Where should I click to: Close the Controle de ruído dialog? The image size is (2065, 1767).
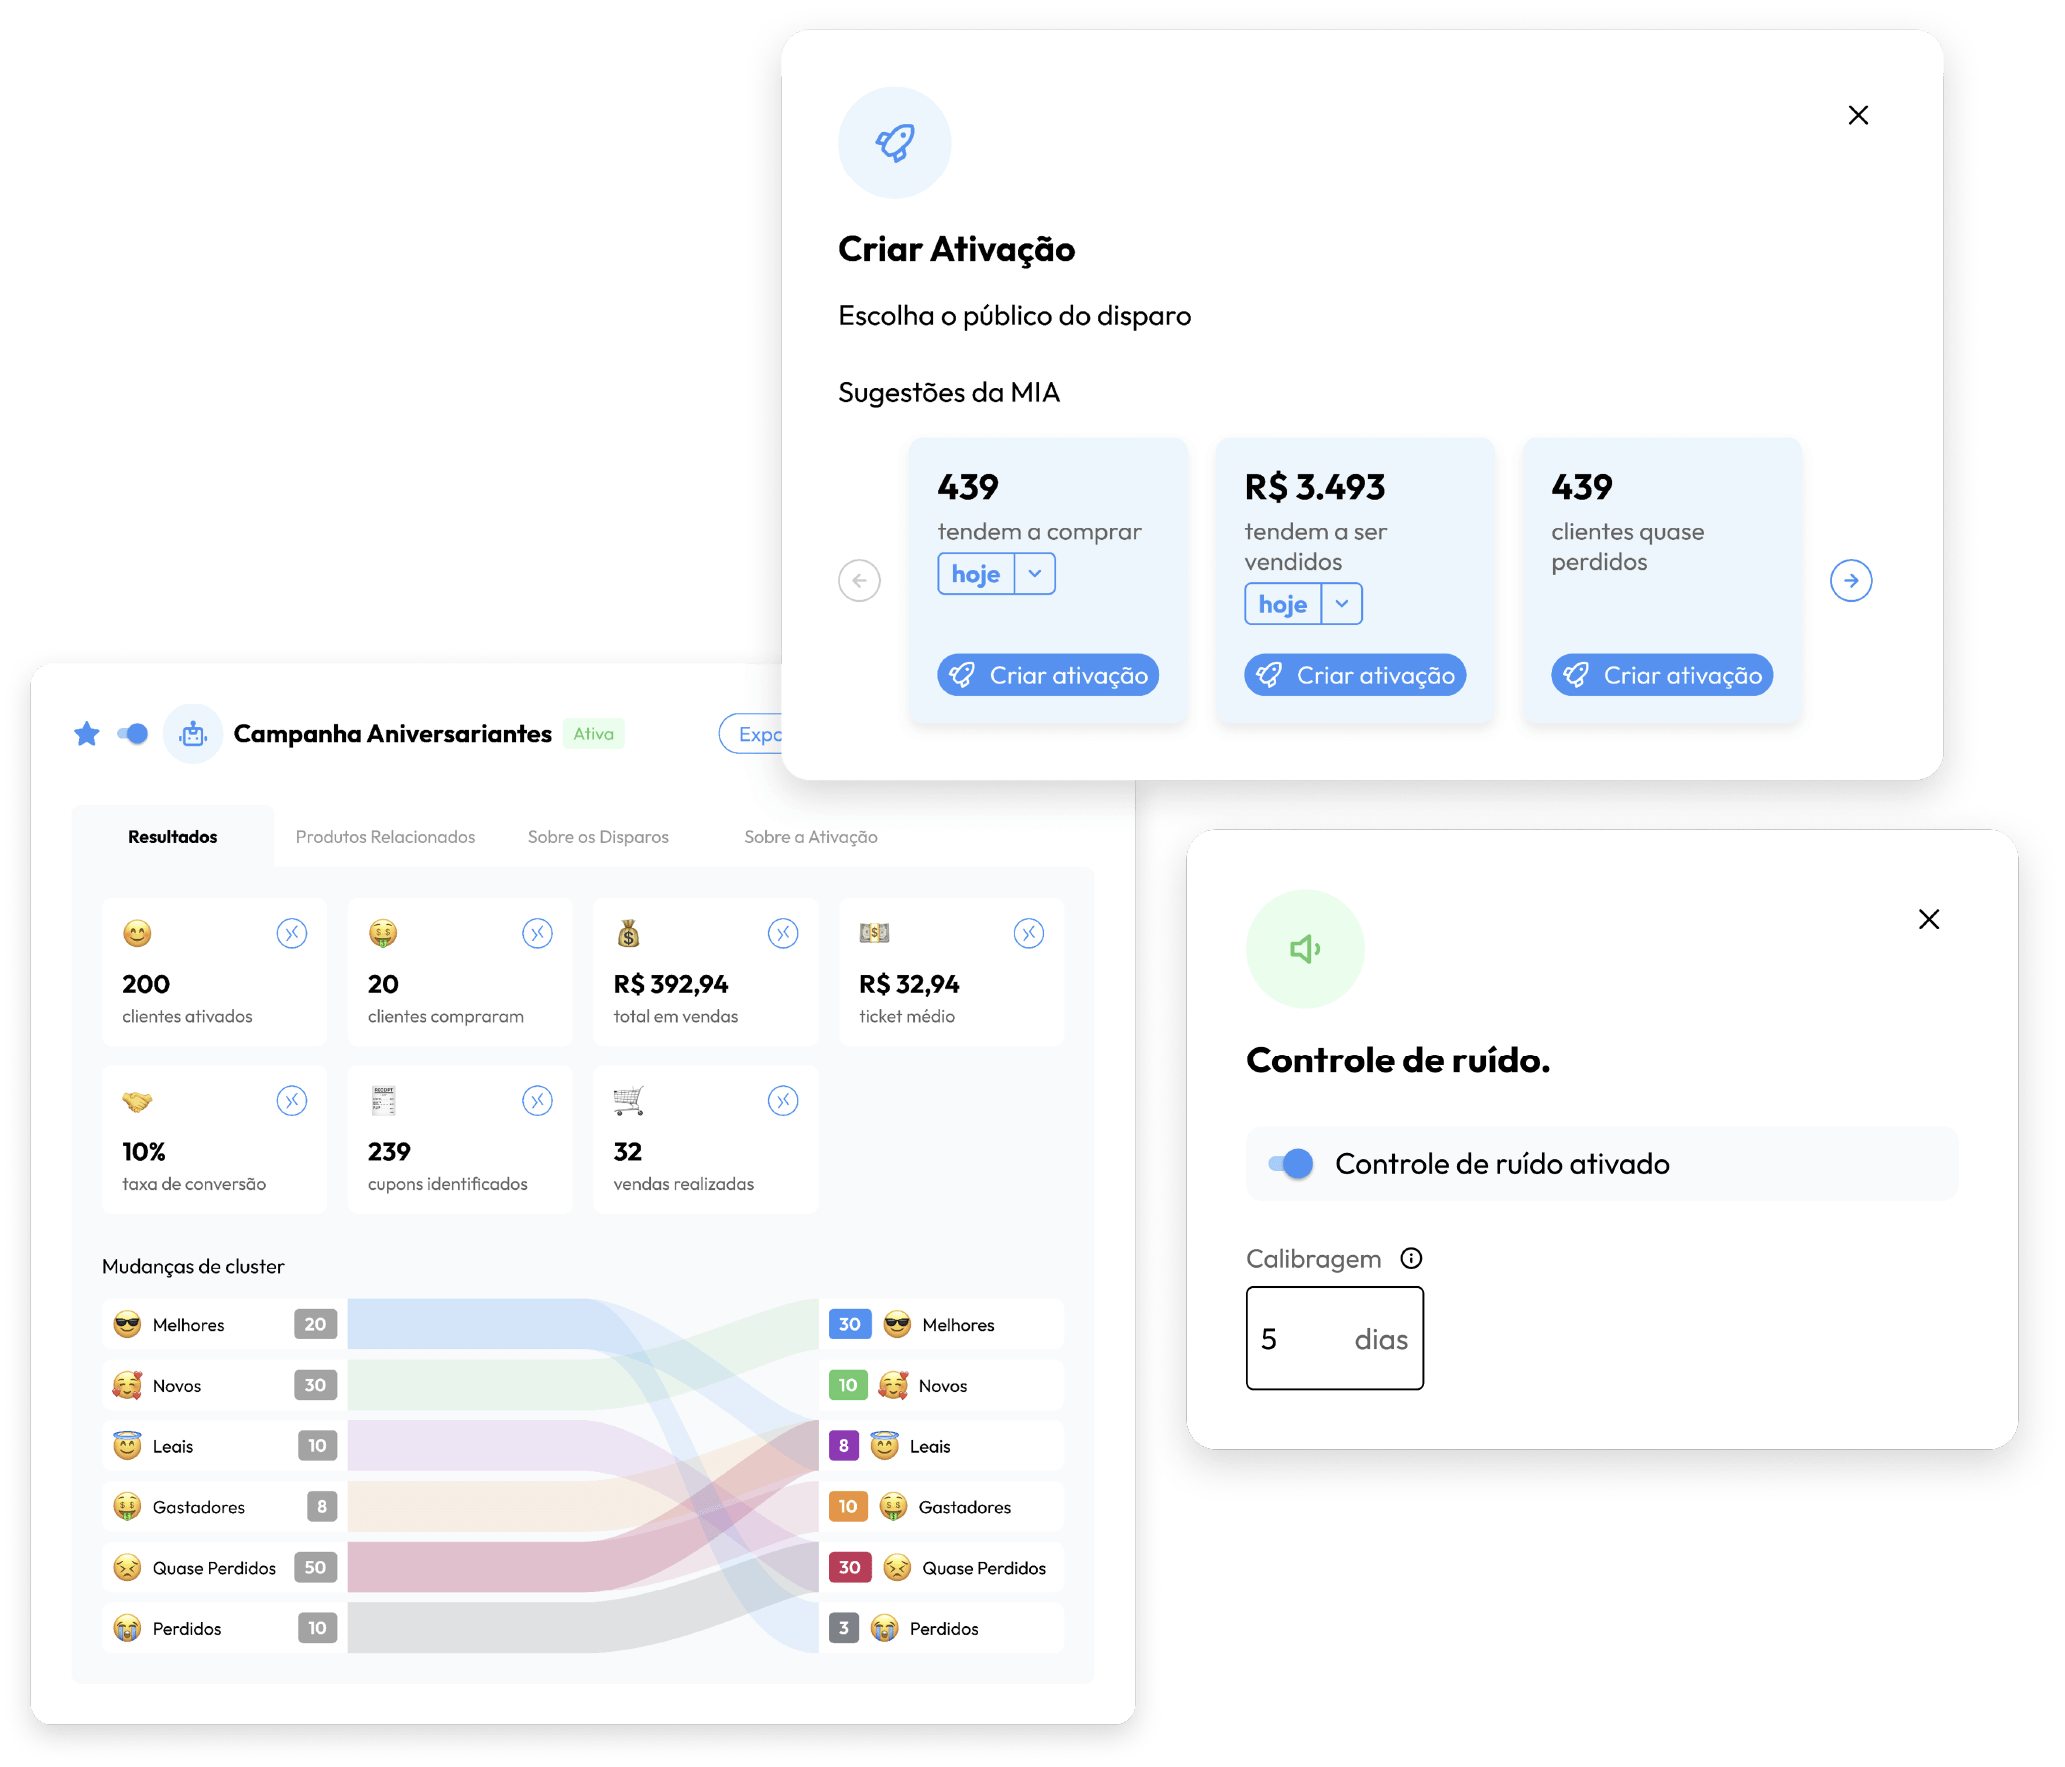[1928, 919]
